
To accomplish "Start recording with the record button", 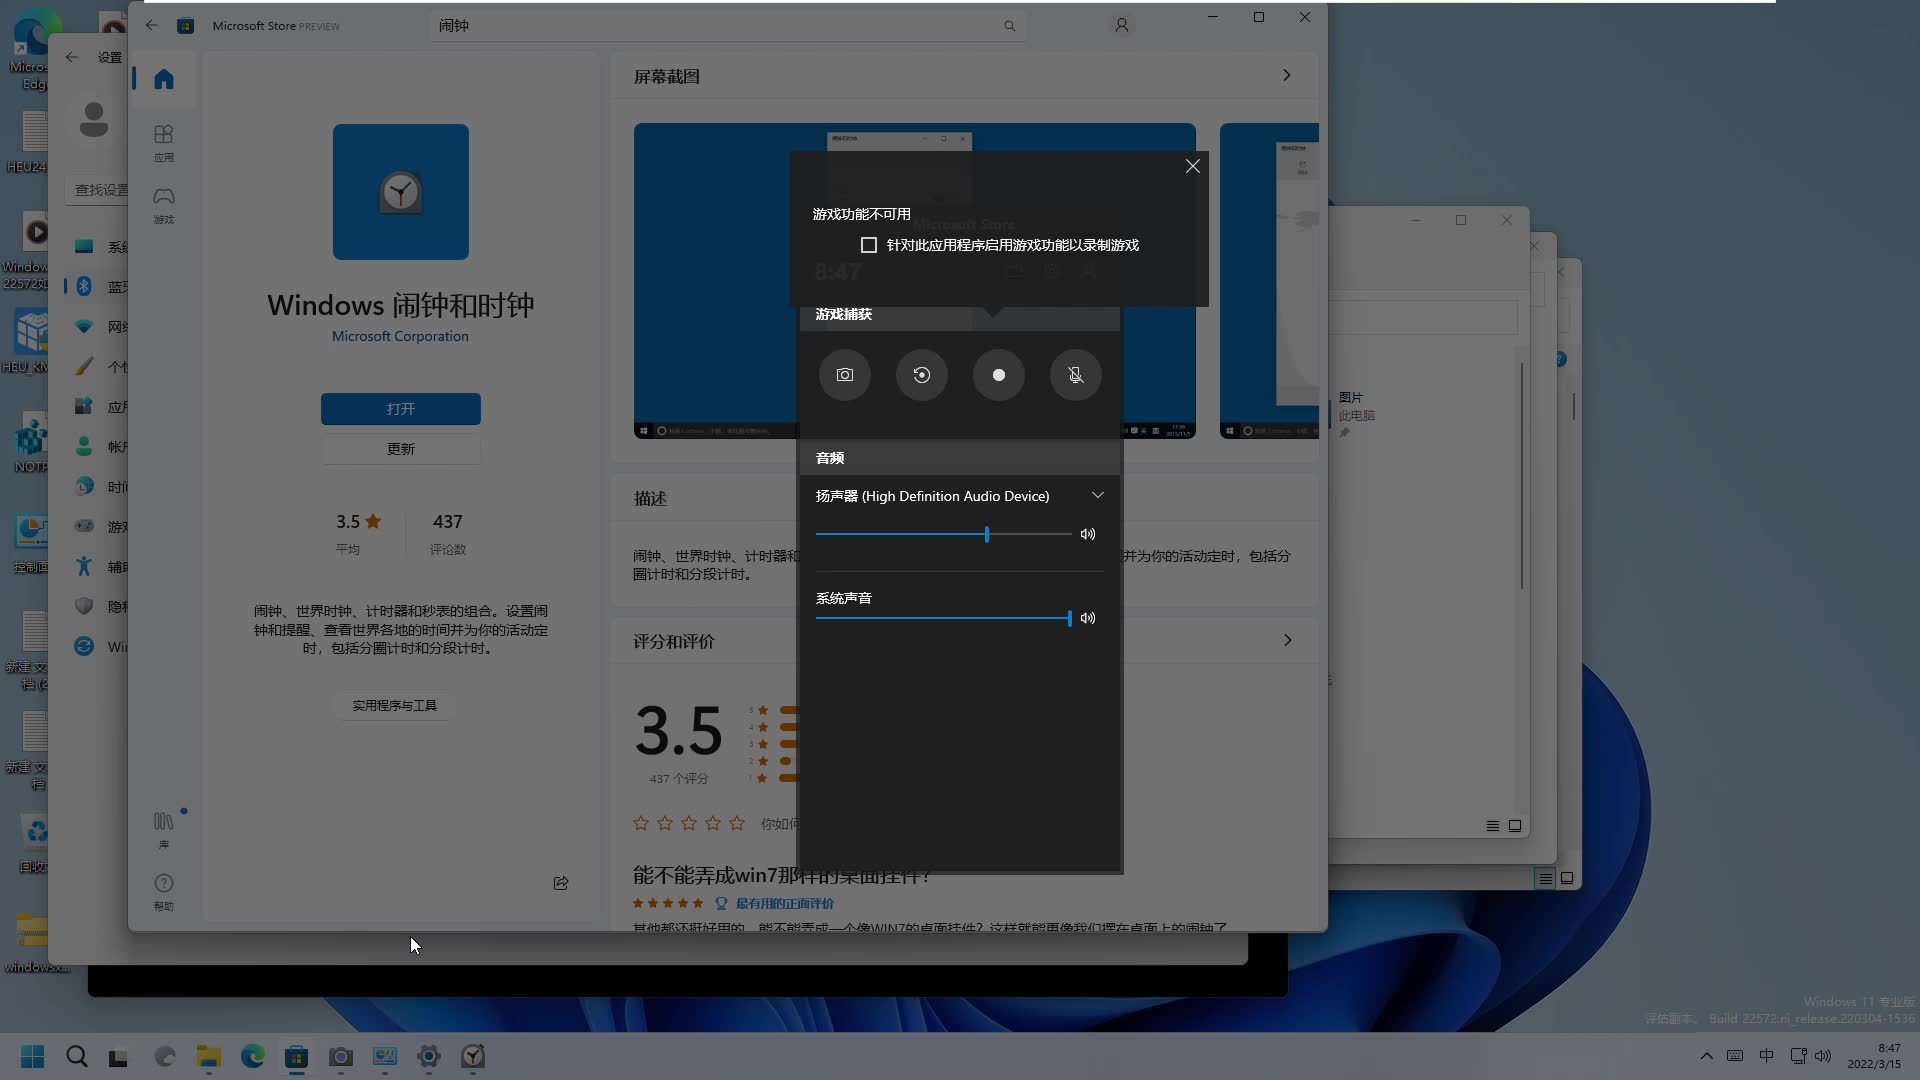I will (x=998, y=375).
